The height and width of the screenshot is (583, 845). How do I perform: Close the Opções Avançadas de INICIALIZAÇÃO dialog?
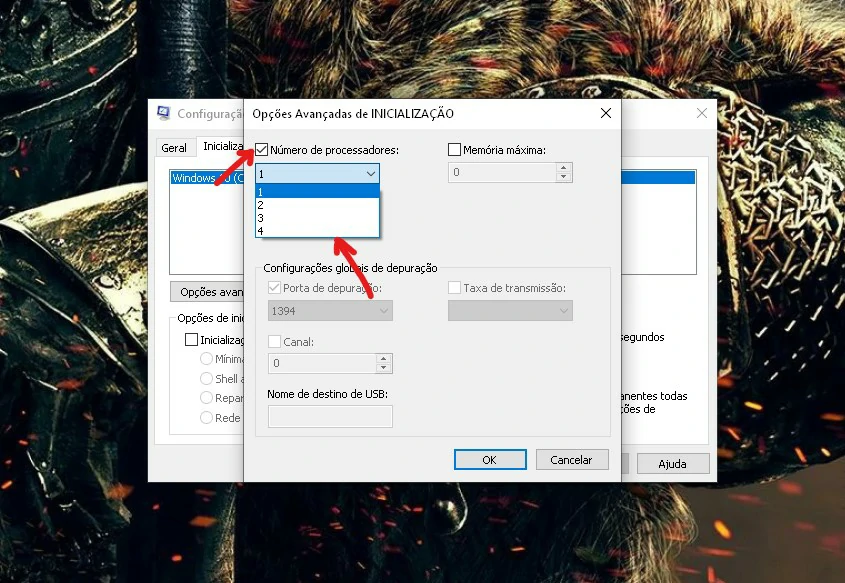click(x=606, y=113)
